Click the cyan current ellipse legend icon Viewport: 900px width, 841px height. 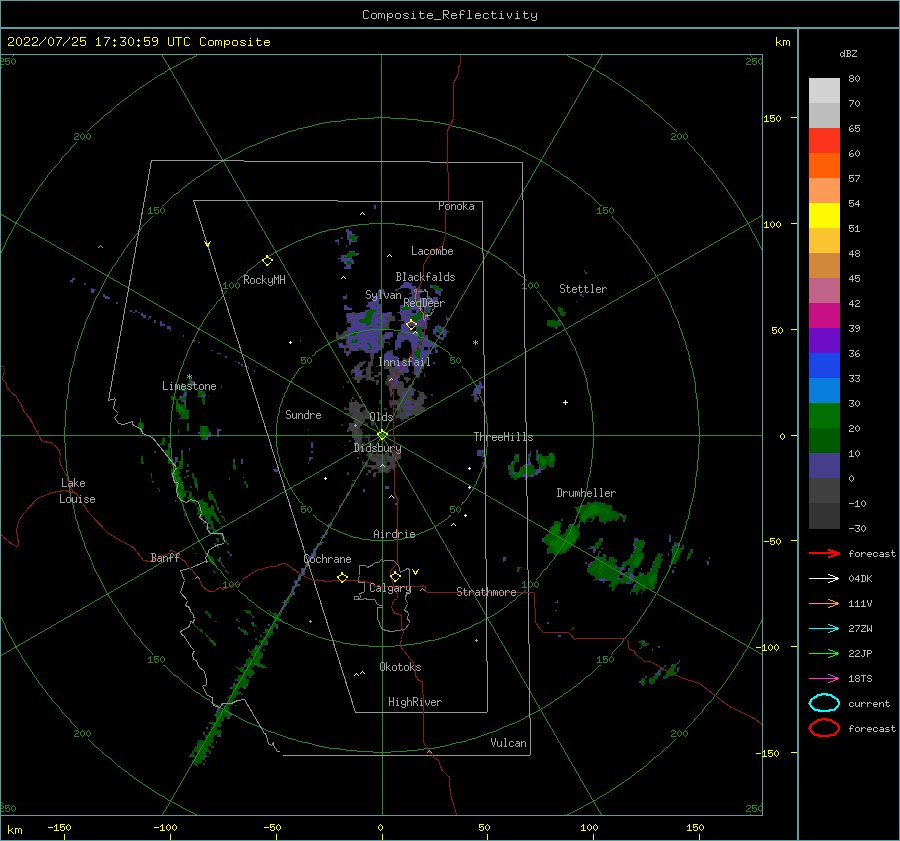[x=824, y=703]
